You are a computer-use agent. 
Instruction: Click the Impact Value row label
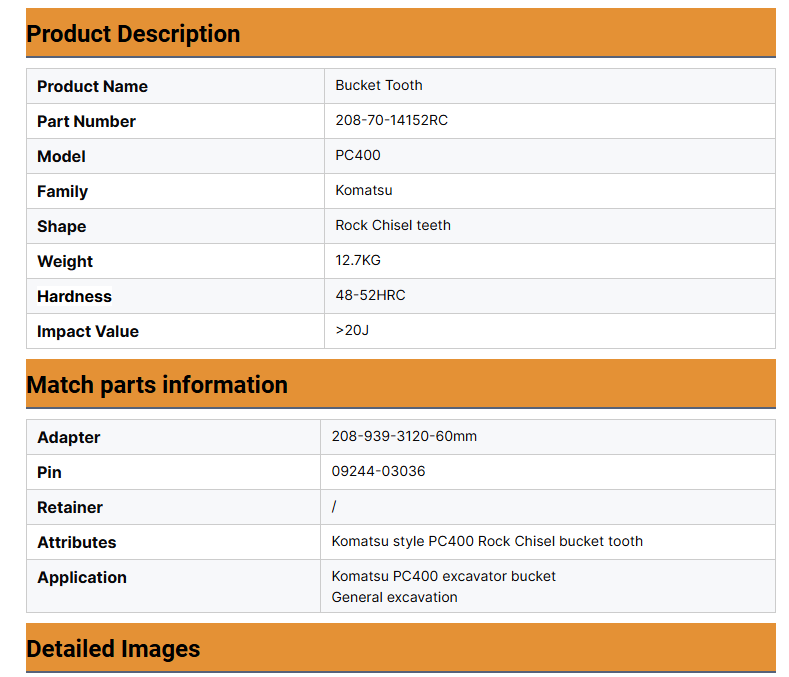click(88, 332)
